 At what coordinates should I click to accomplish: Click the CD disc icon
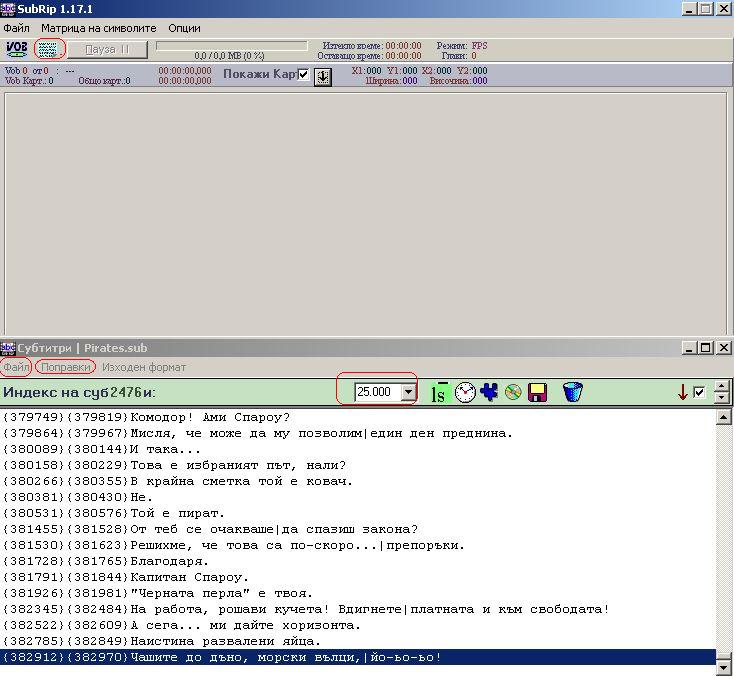[x=513, y=392]
